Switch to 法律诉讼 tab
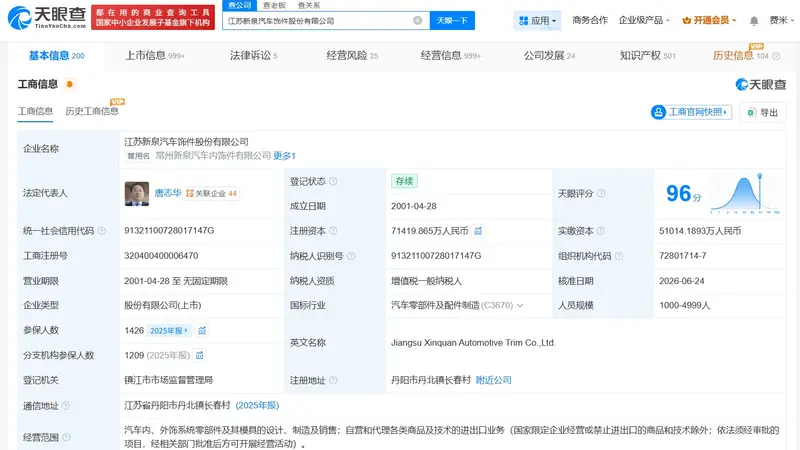Screen dimensions: 800x450 (x=254, y=56)
